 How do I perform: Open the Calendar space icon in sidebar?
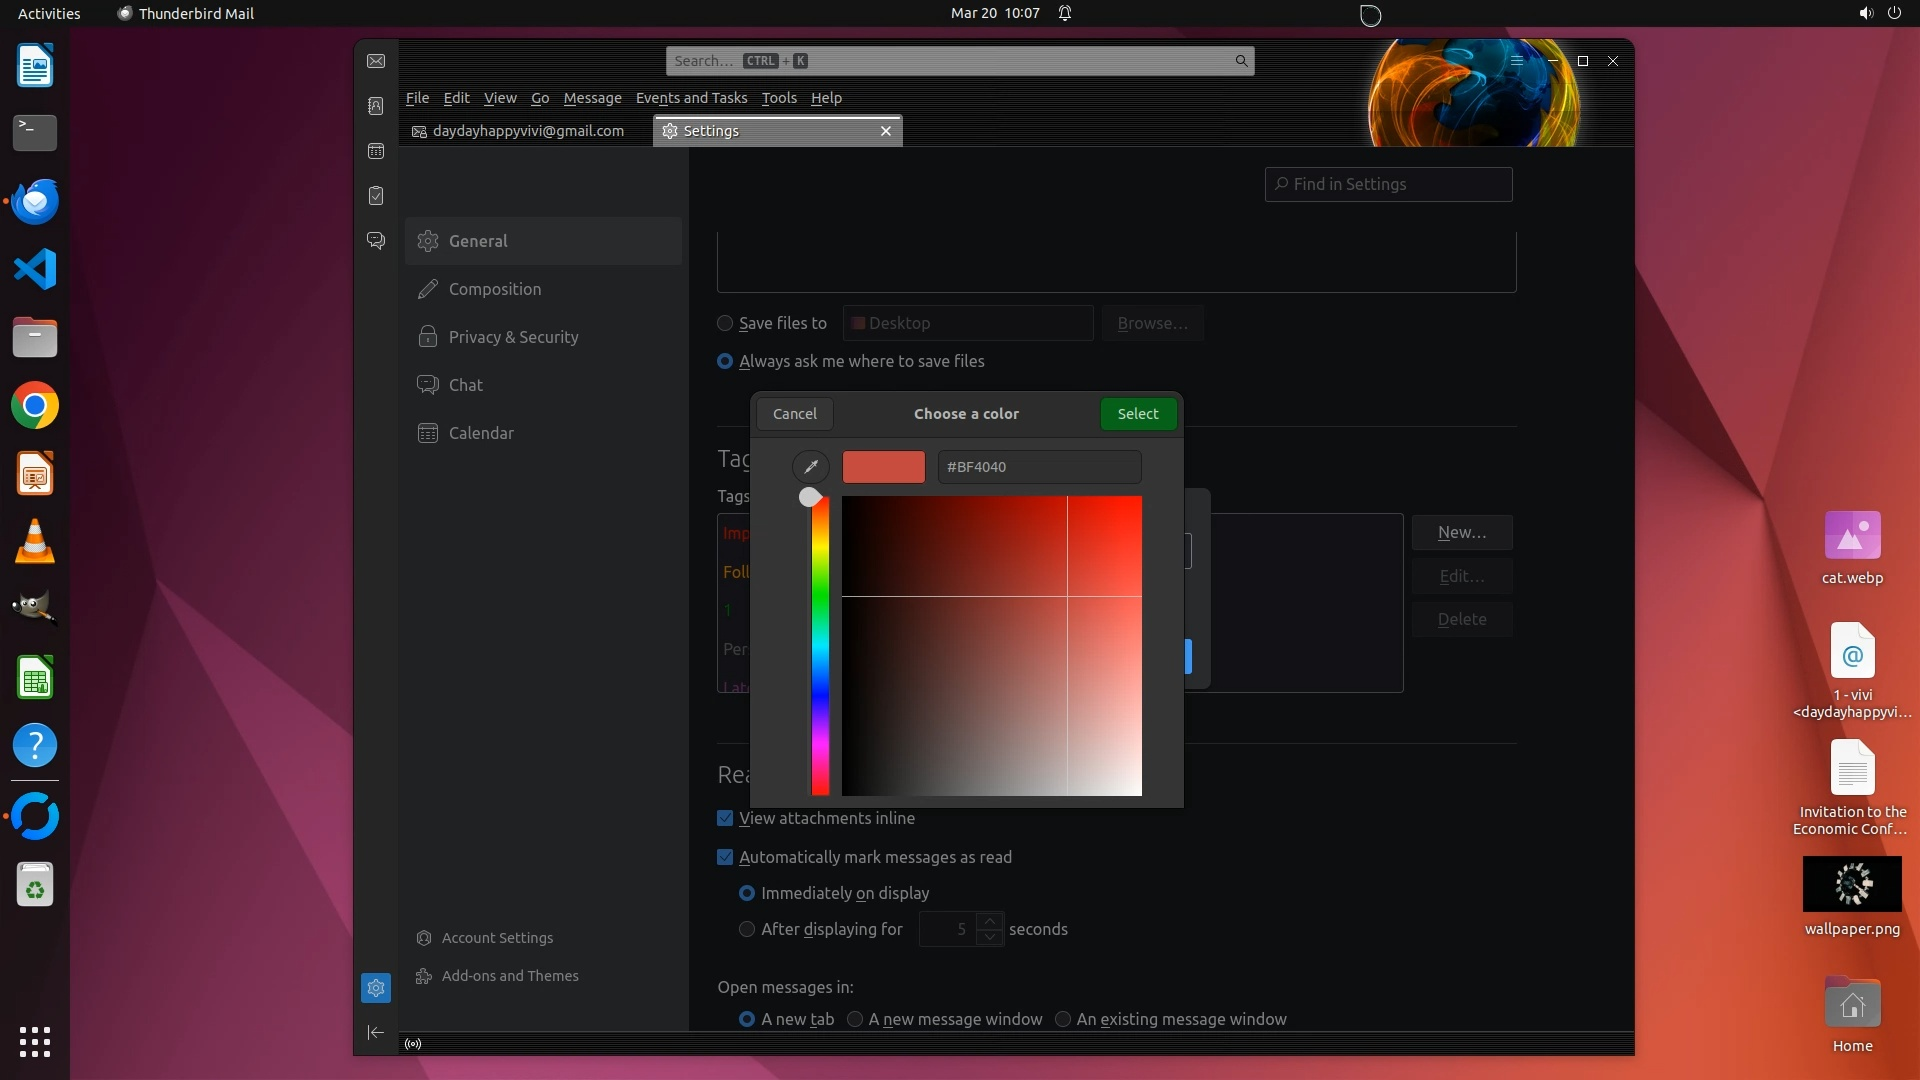point(376,151)
